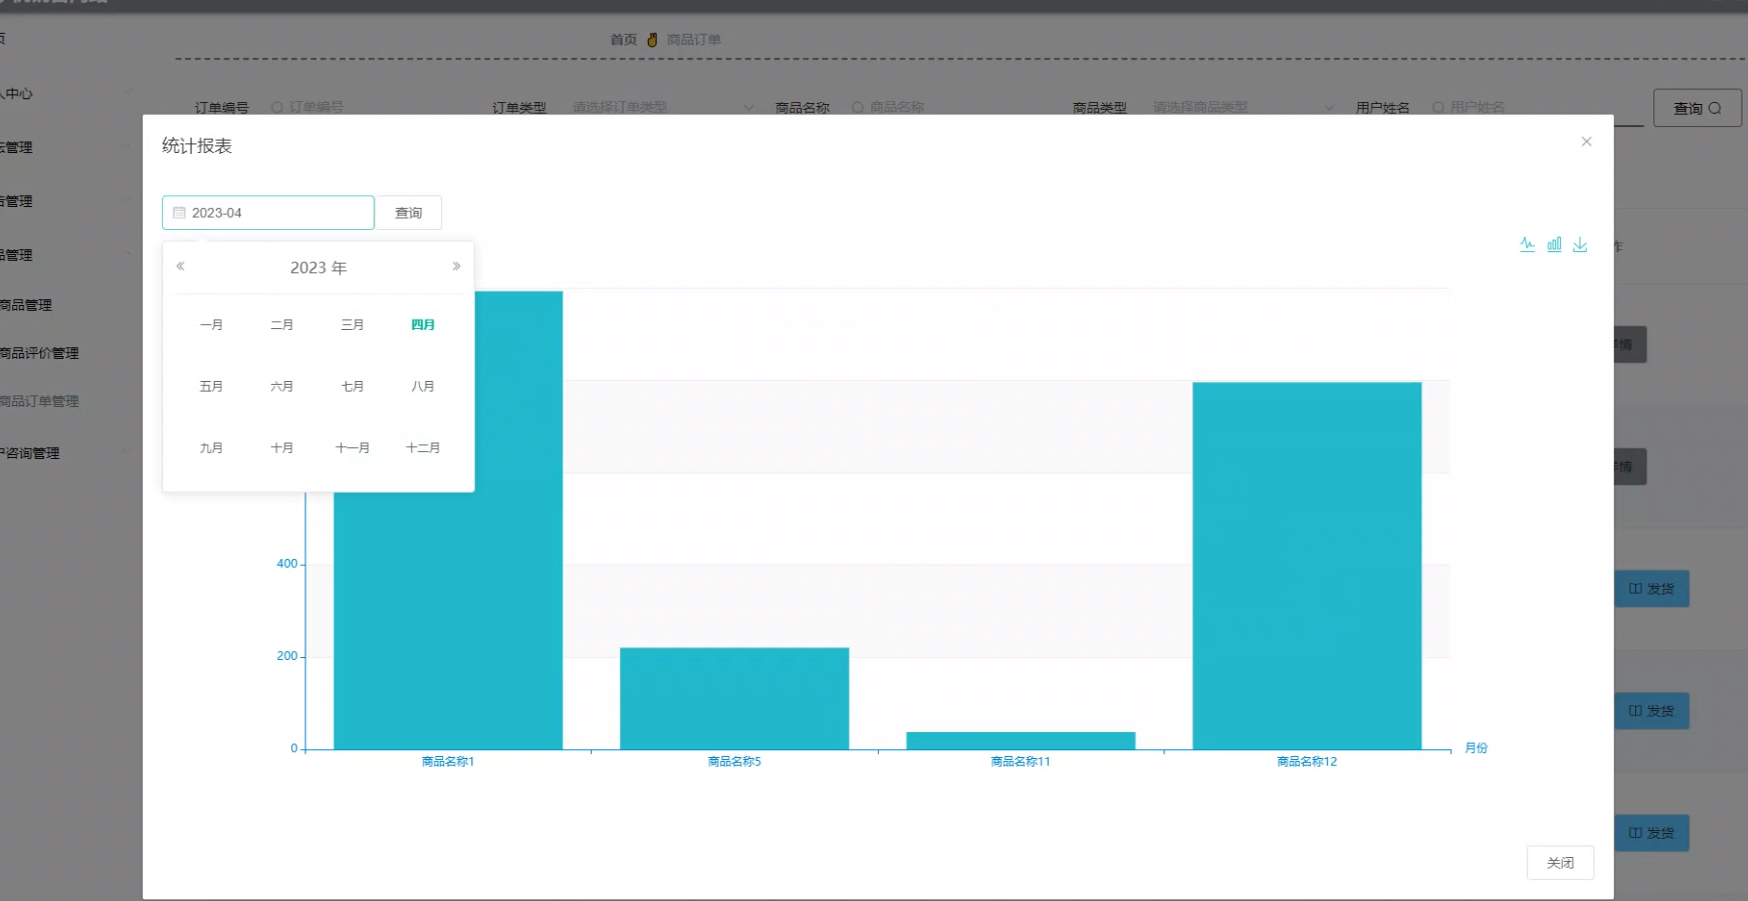Click the 用户姓名 search input
Viewport: 1748px width, 901px height.
(x=1535, y=107)
